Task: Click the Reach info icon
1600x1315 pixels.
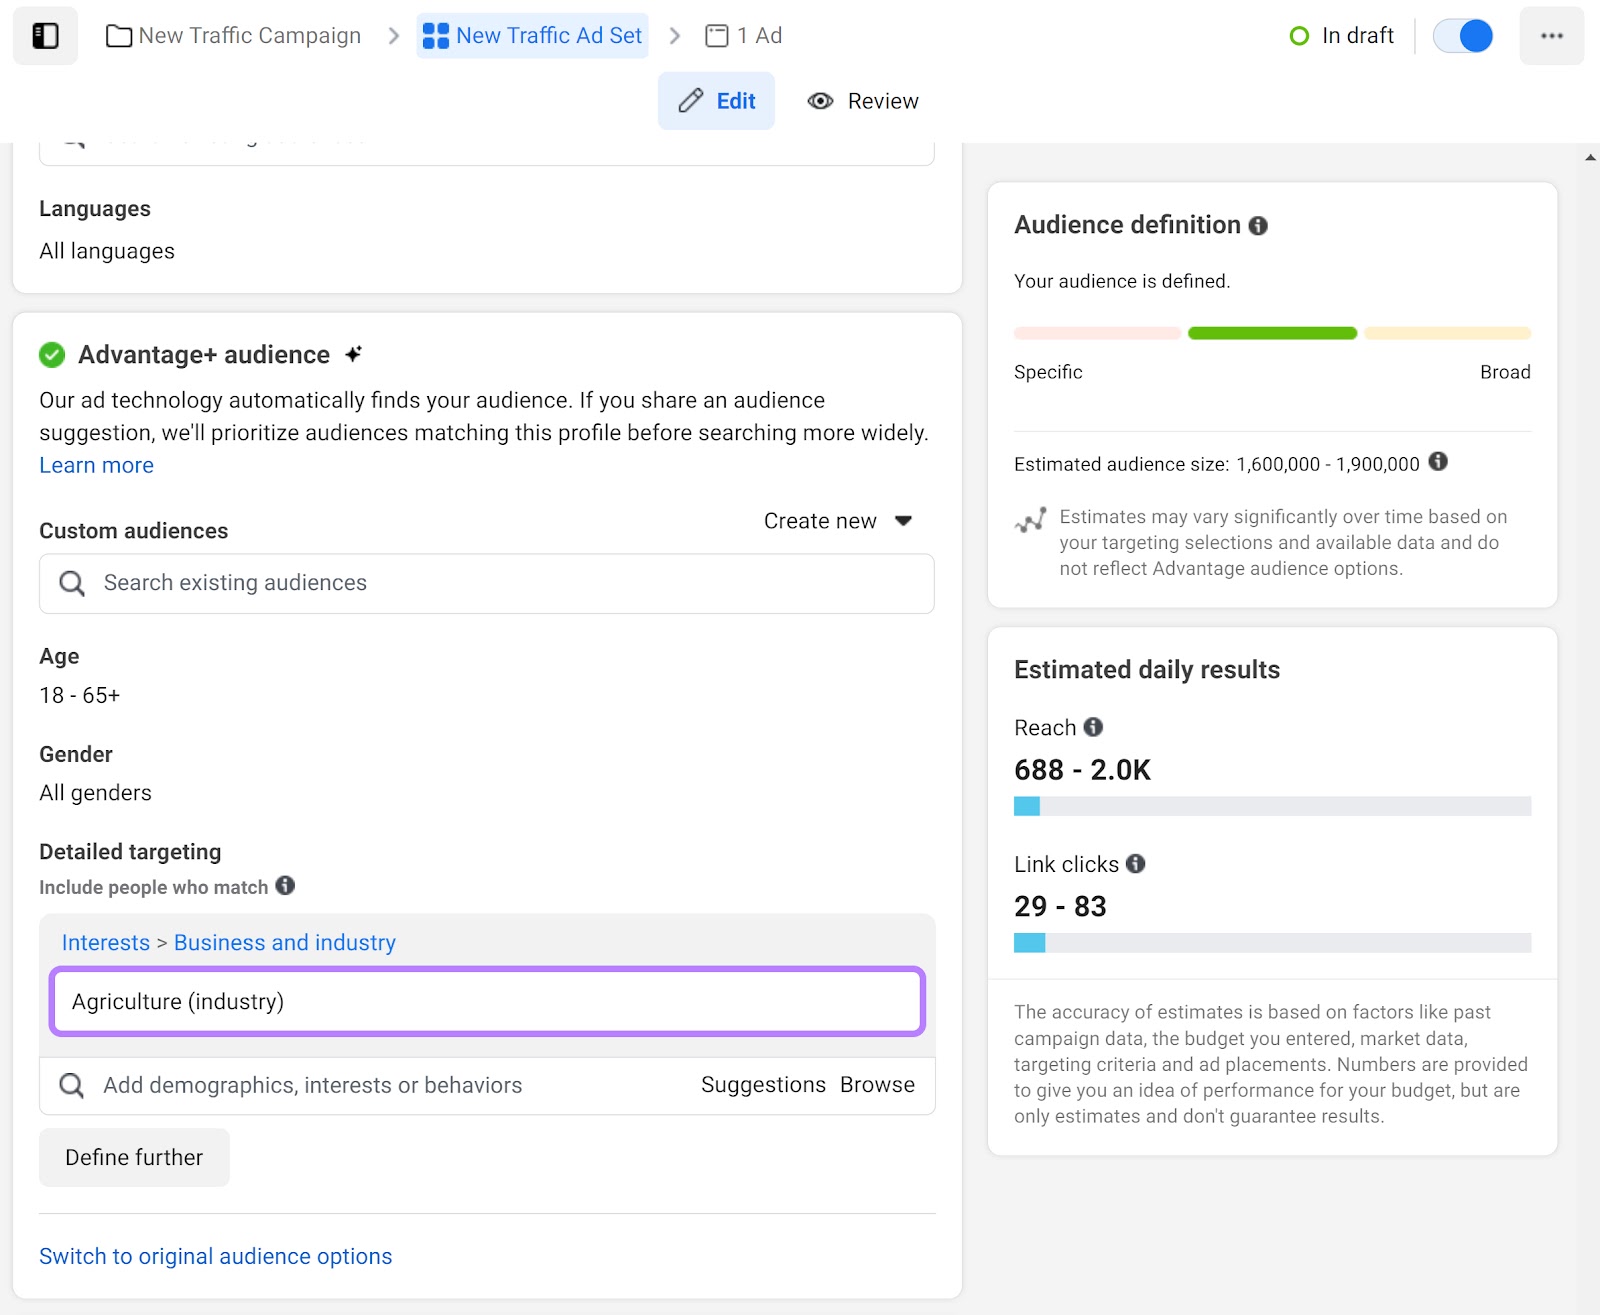Action: click(1093, 728)
